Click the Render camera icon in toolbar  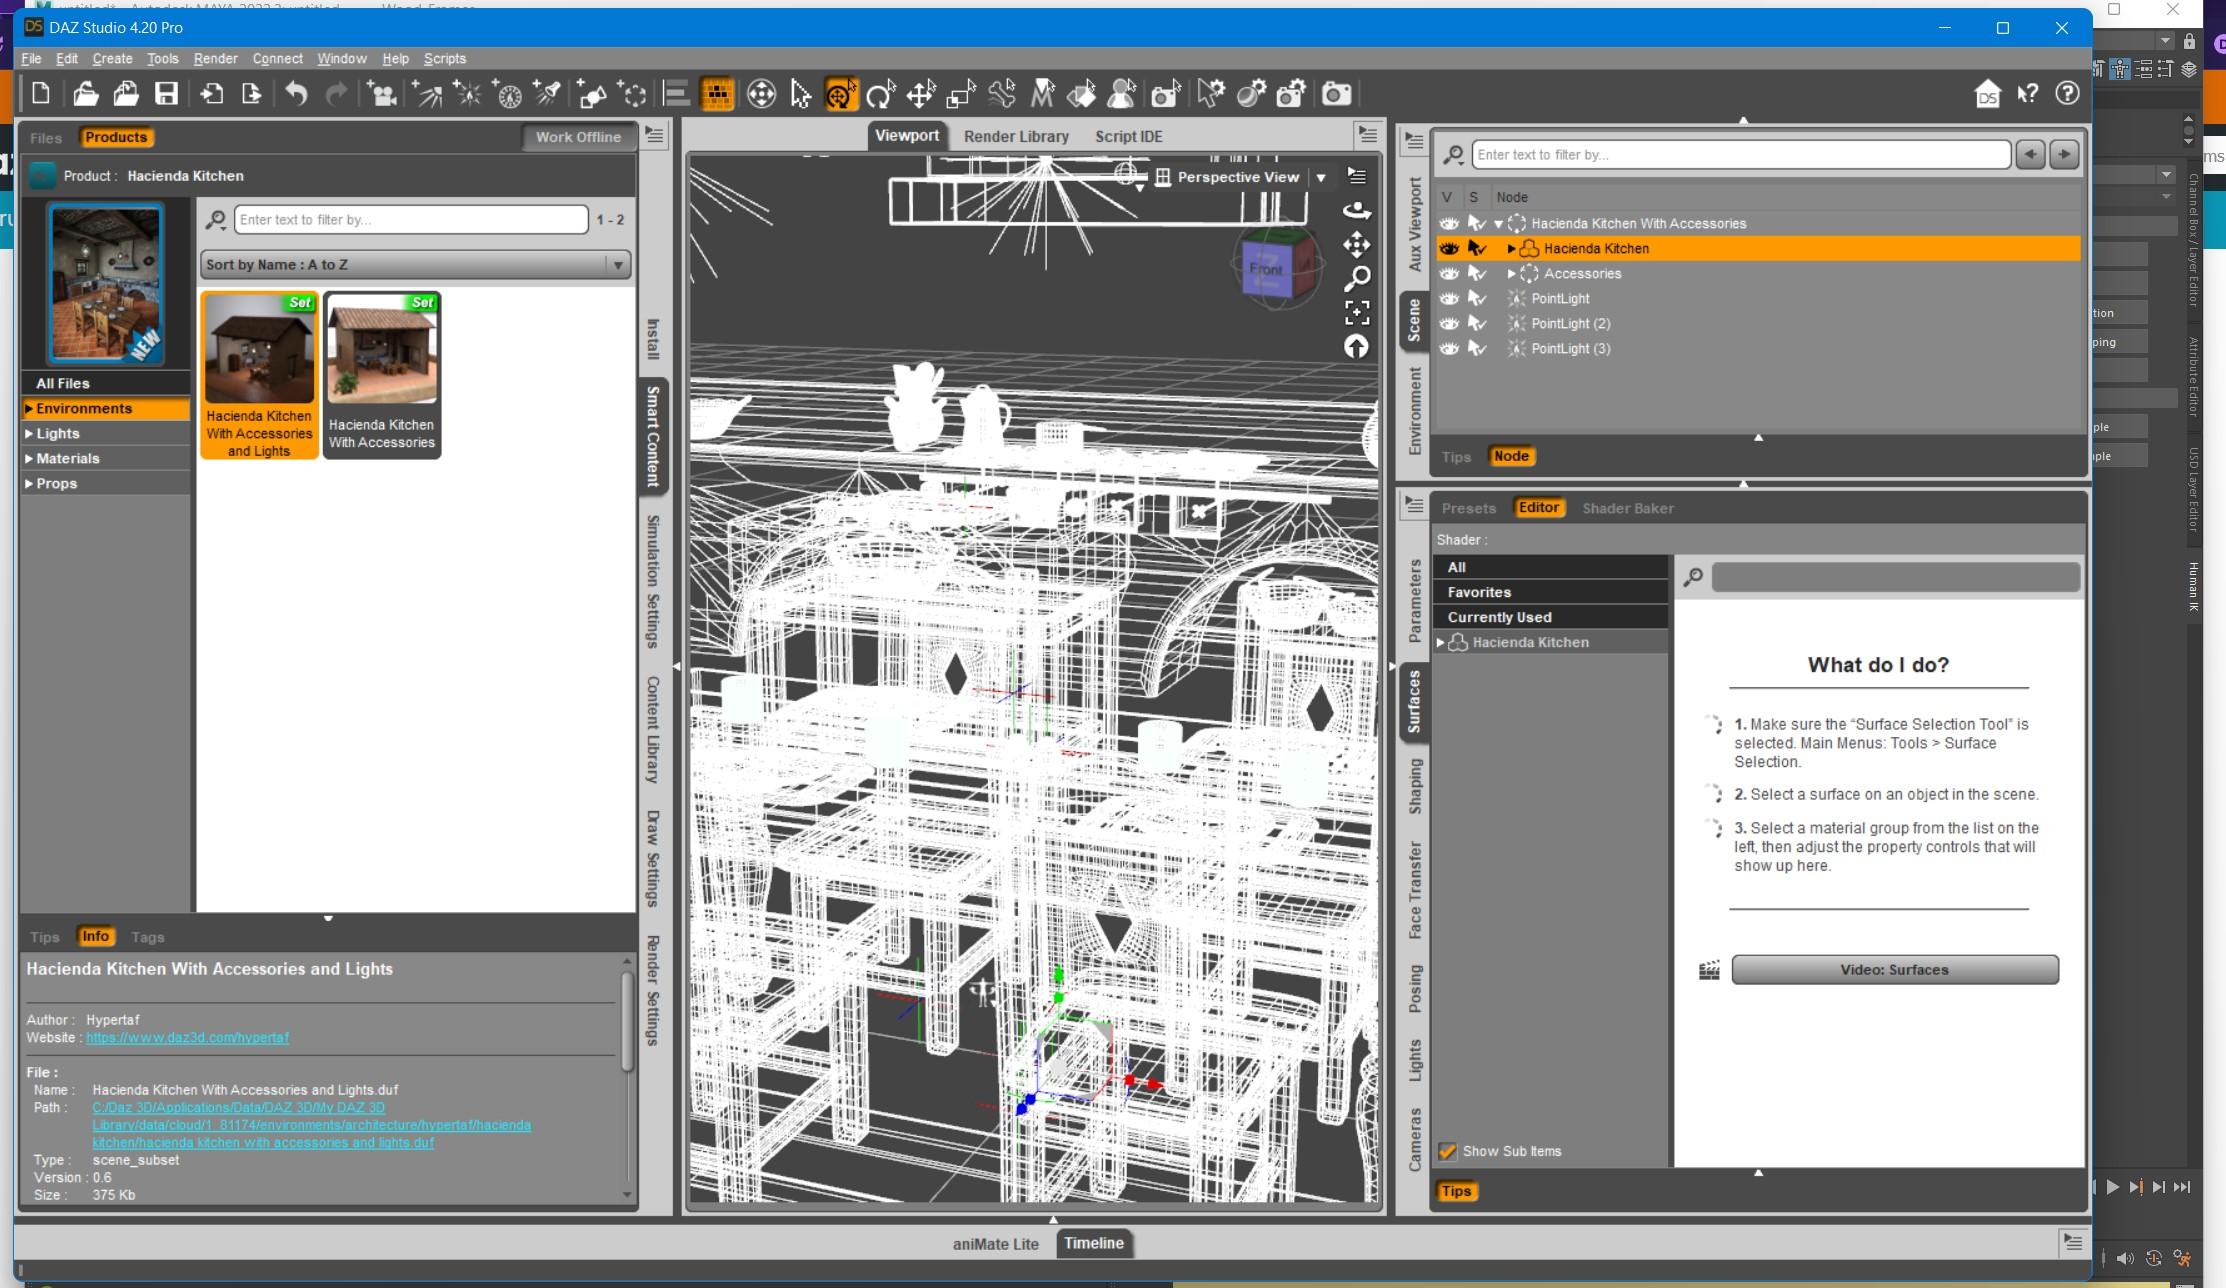pyautogui.click(x=1336, y=94)
